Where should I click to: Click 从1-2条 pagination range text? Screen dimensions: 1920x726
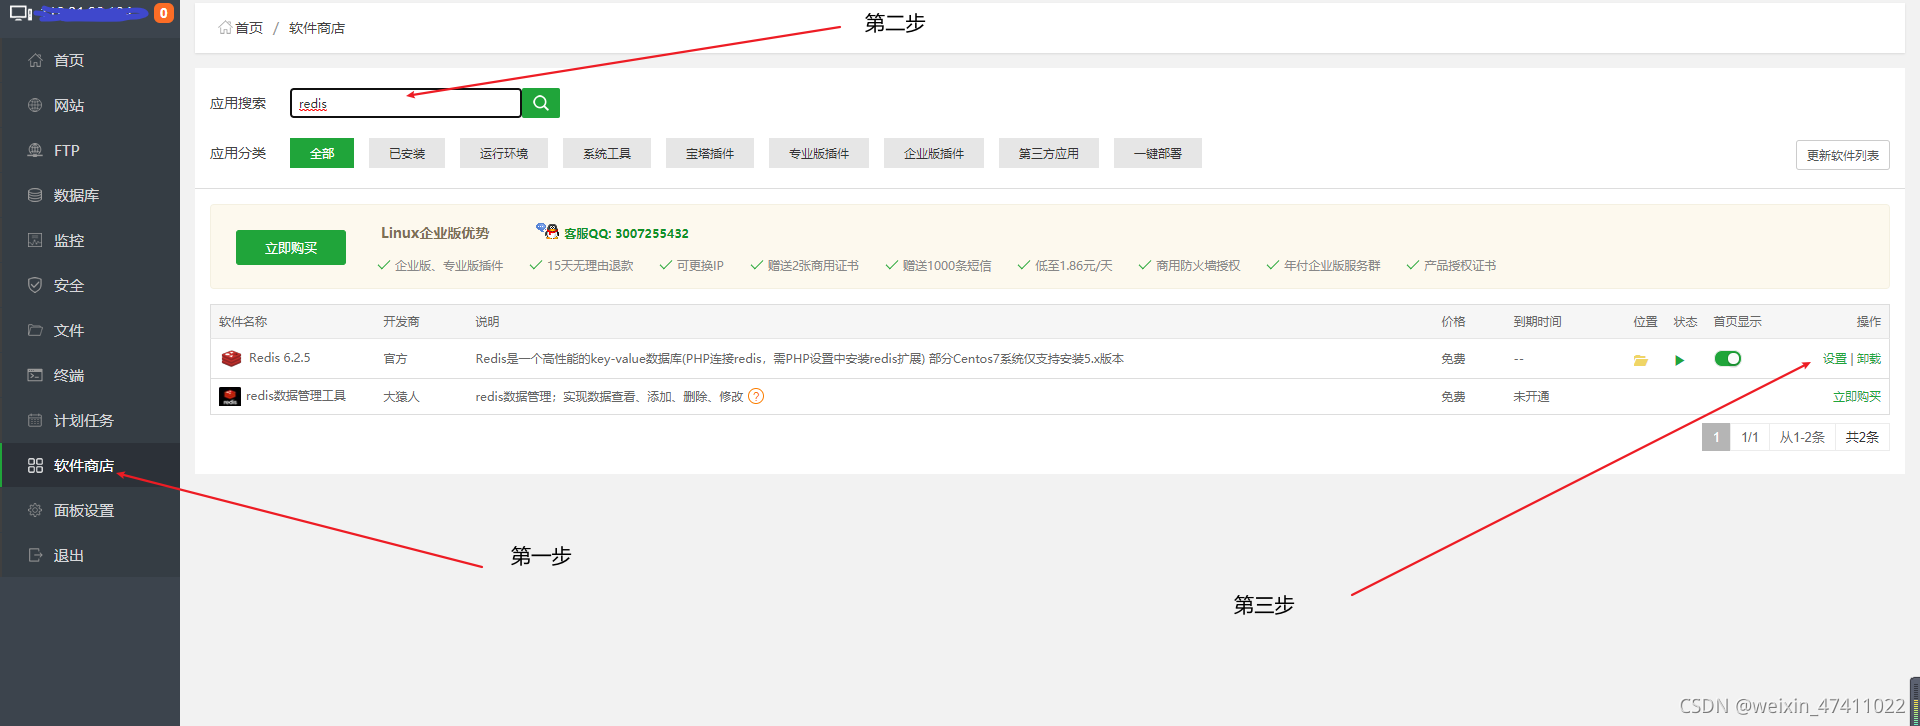tap(1802, 437)
